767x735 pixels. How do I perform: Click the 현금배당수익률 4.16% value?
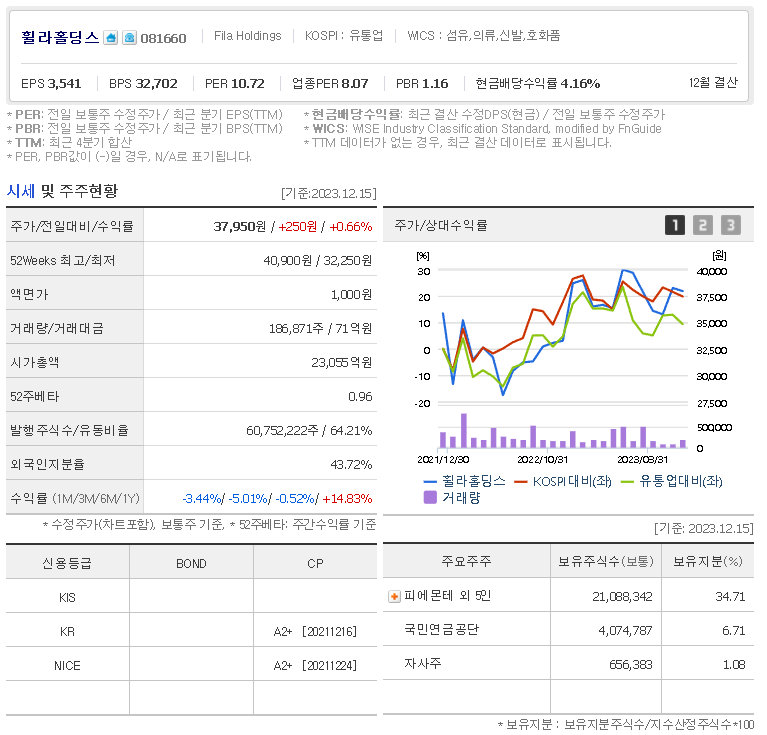pyautogui.click(x=538, y=84)
